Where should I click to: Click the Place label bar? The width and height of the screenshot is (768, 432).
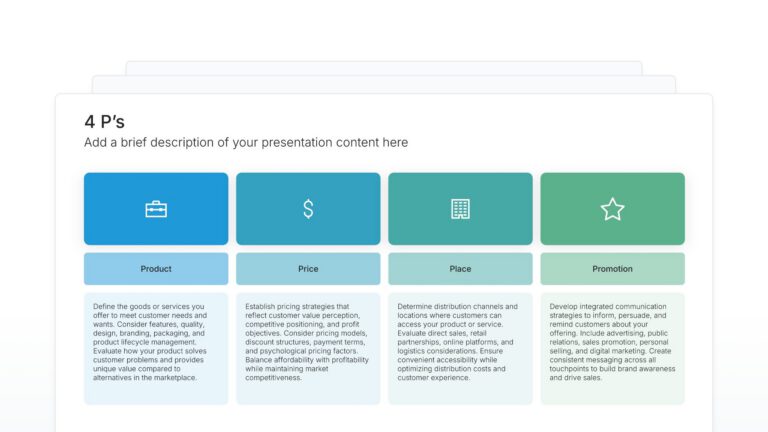pyautogui.click(x=460, y=269)
